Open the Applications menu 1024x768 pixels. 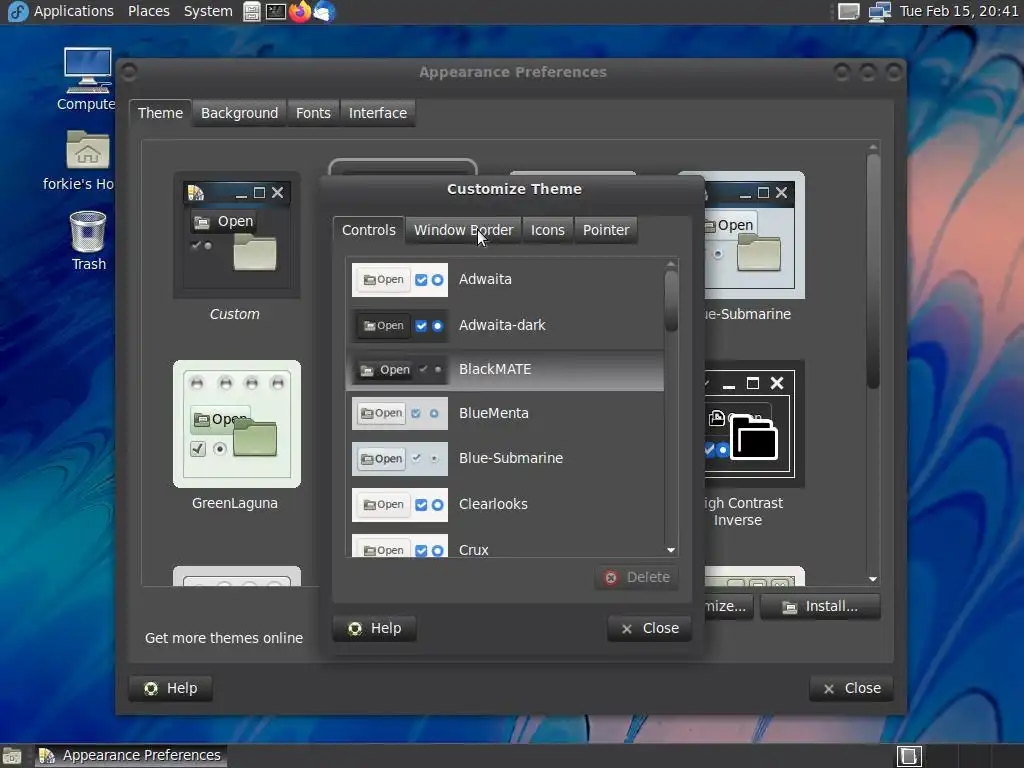tap(73, 11)
